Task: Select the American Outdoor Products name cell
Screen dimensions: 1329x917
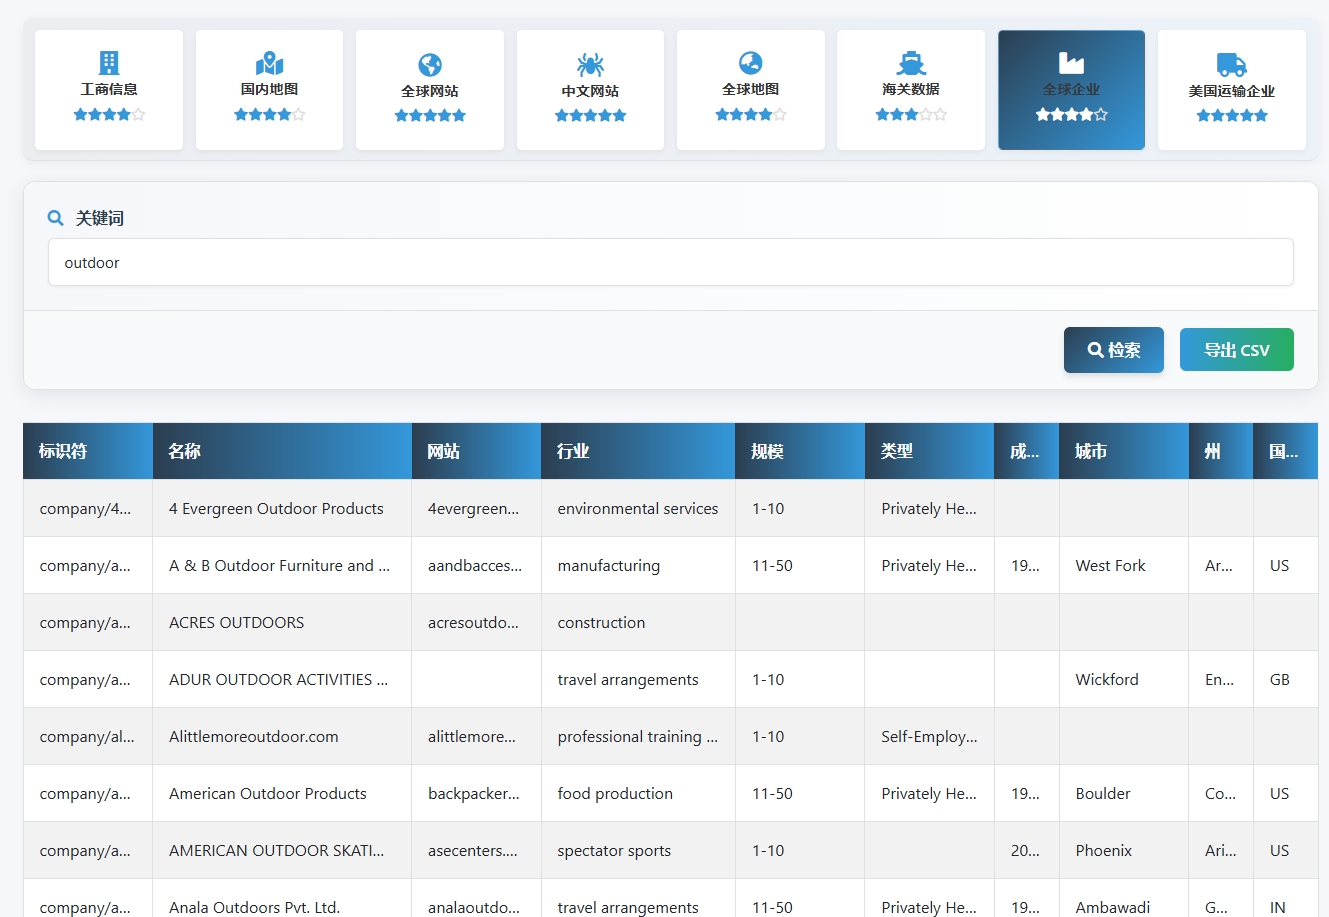Action: (282, 793)
